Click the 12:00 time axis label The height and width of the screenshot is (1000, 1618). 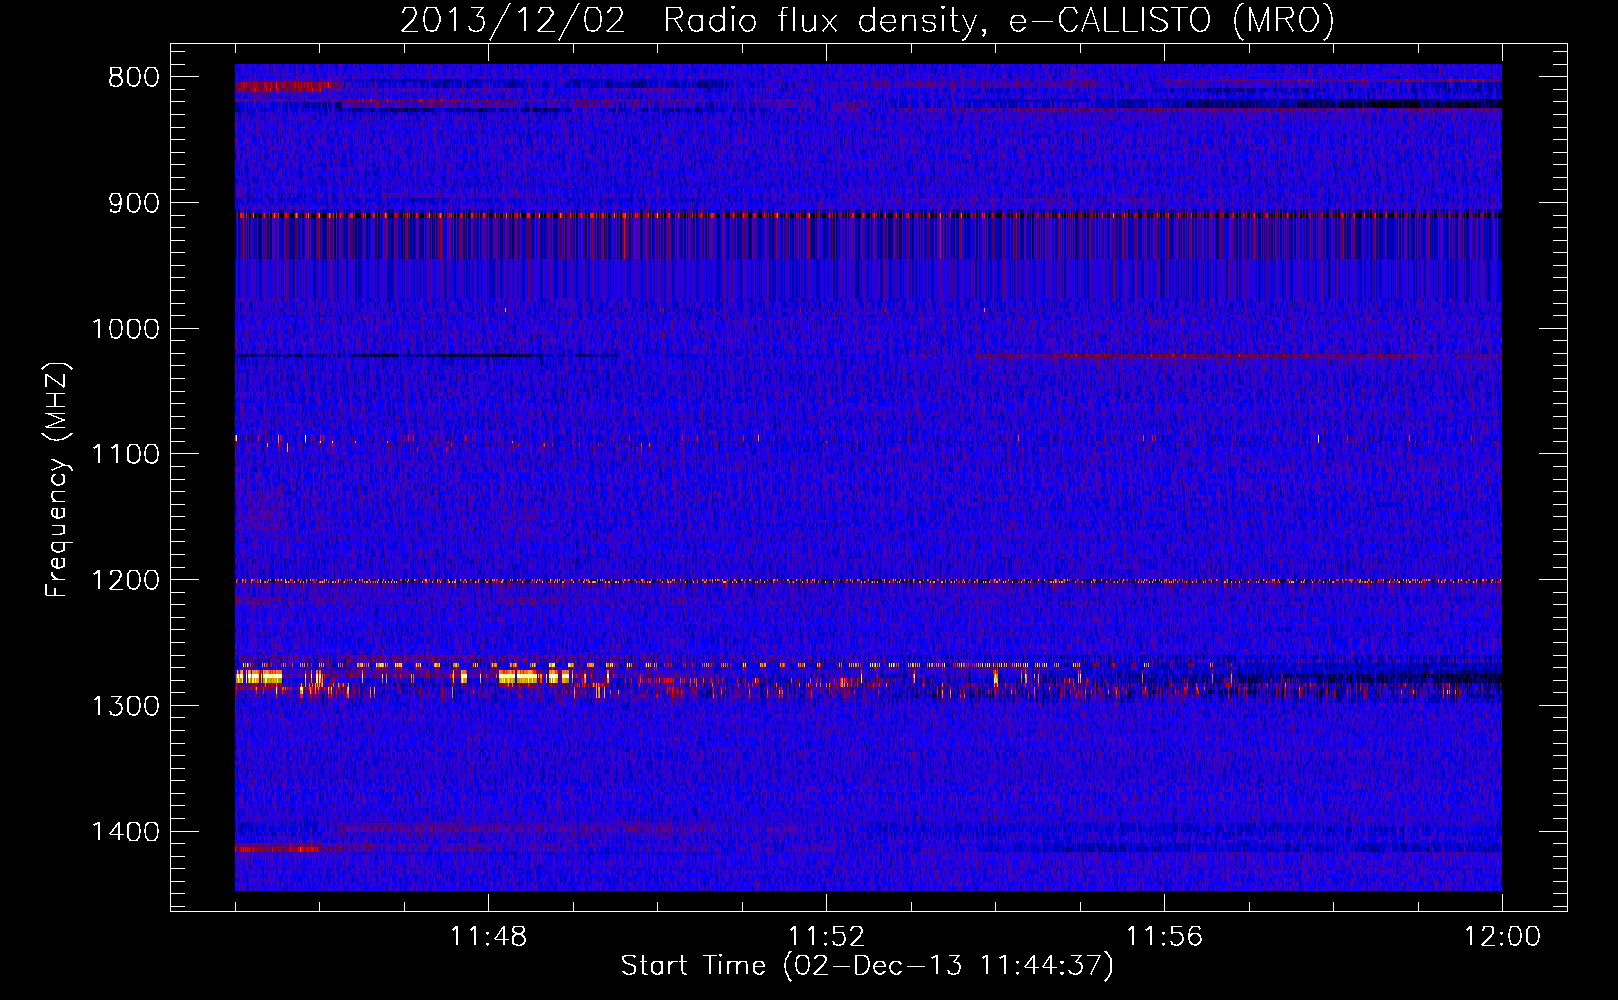tap(1502, 936)
